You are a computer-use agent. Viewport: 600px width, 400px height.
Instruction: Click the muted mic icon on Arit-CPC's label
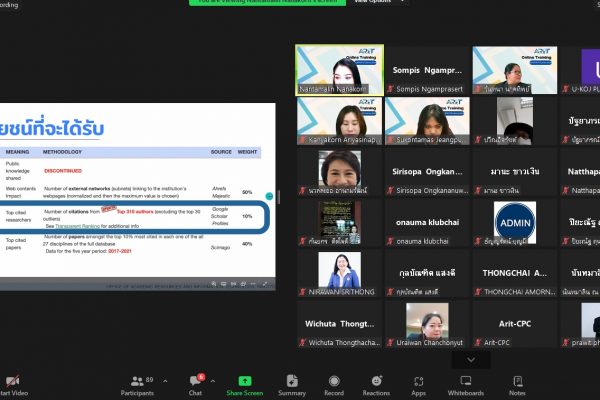(478, 343)
